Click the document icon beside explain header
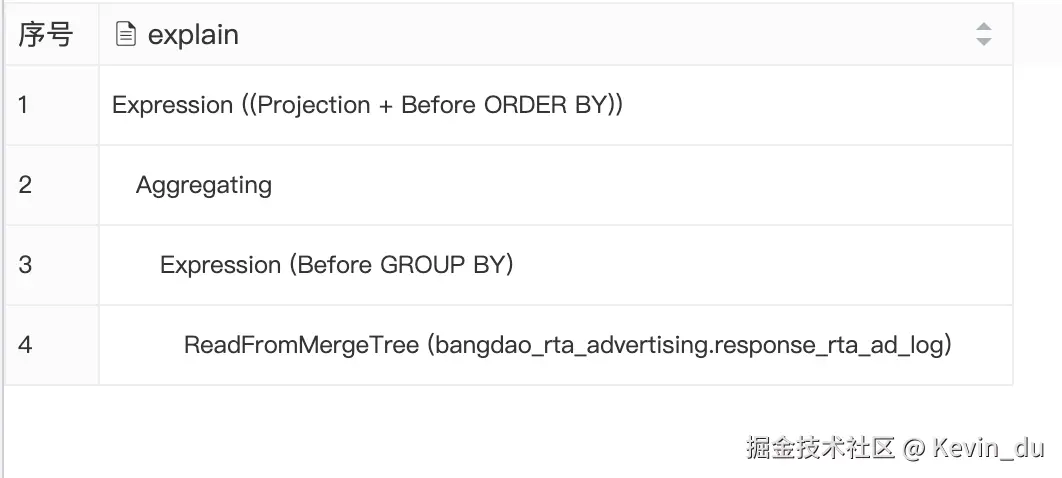1062x478 pixels. tap(126, 35)
